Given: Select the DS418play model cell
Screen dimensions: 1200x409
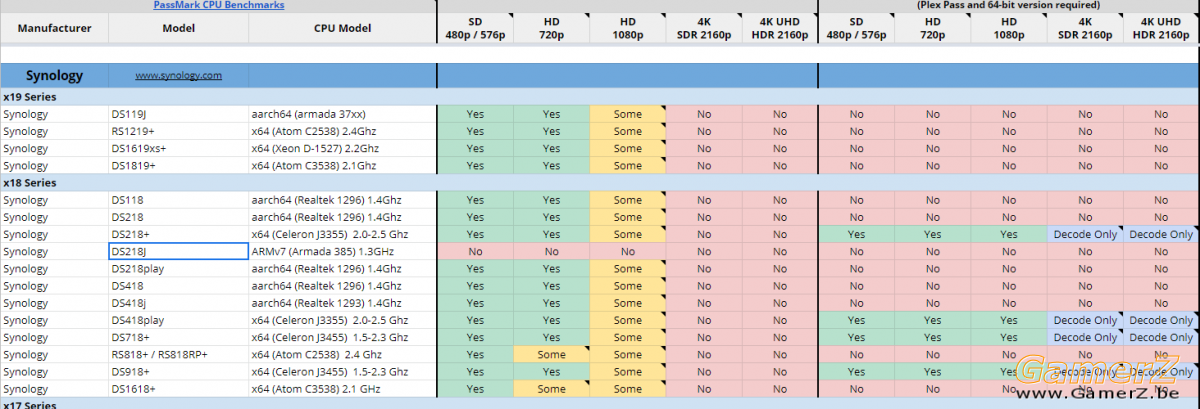Looking at the screenshot, I should (178, 320).
